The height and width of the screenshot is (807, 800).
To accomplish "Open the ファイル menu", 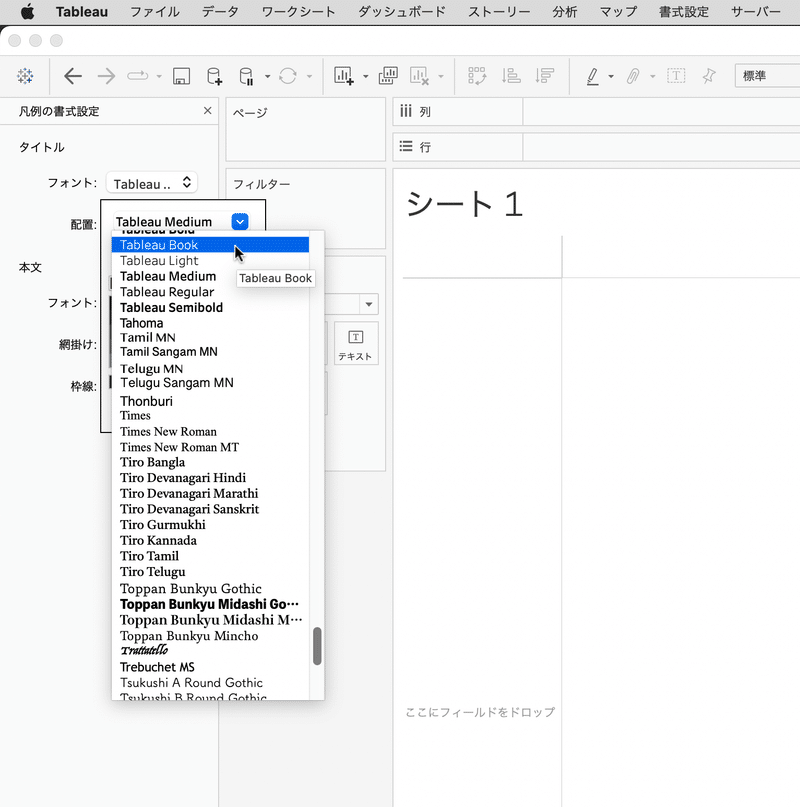I will pyautogui.click(x=154, y=12).
